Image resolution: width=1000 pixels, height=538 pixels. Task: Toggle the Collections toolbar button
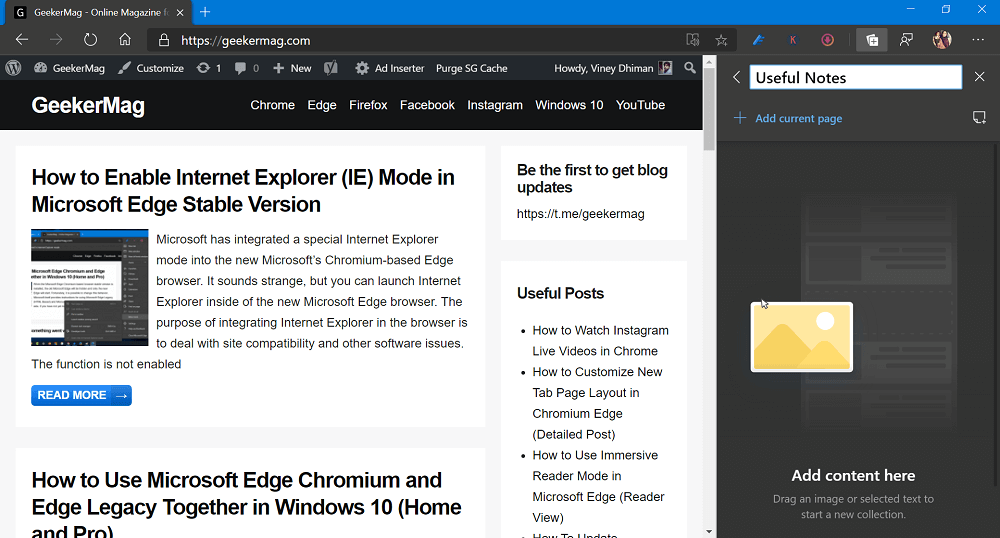point(872,40)
